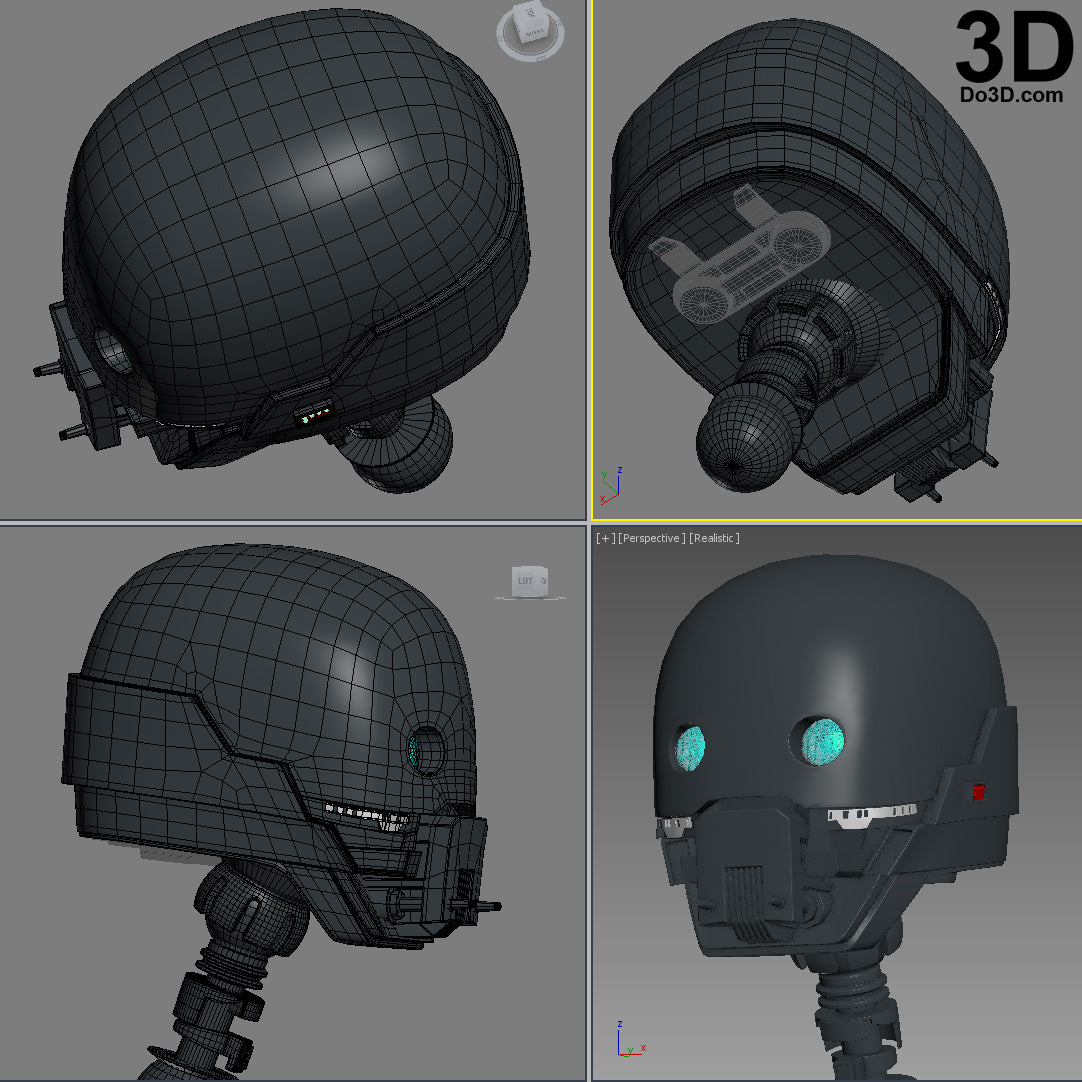Select the green LED strip on the helmet rim
This screenshot has height=1082, width=1082.
click(x=314, y=415)
